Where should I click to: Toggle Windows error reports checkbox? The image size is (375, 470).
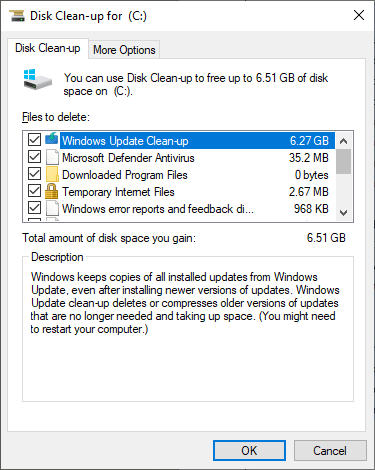pos(35,208)
